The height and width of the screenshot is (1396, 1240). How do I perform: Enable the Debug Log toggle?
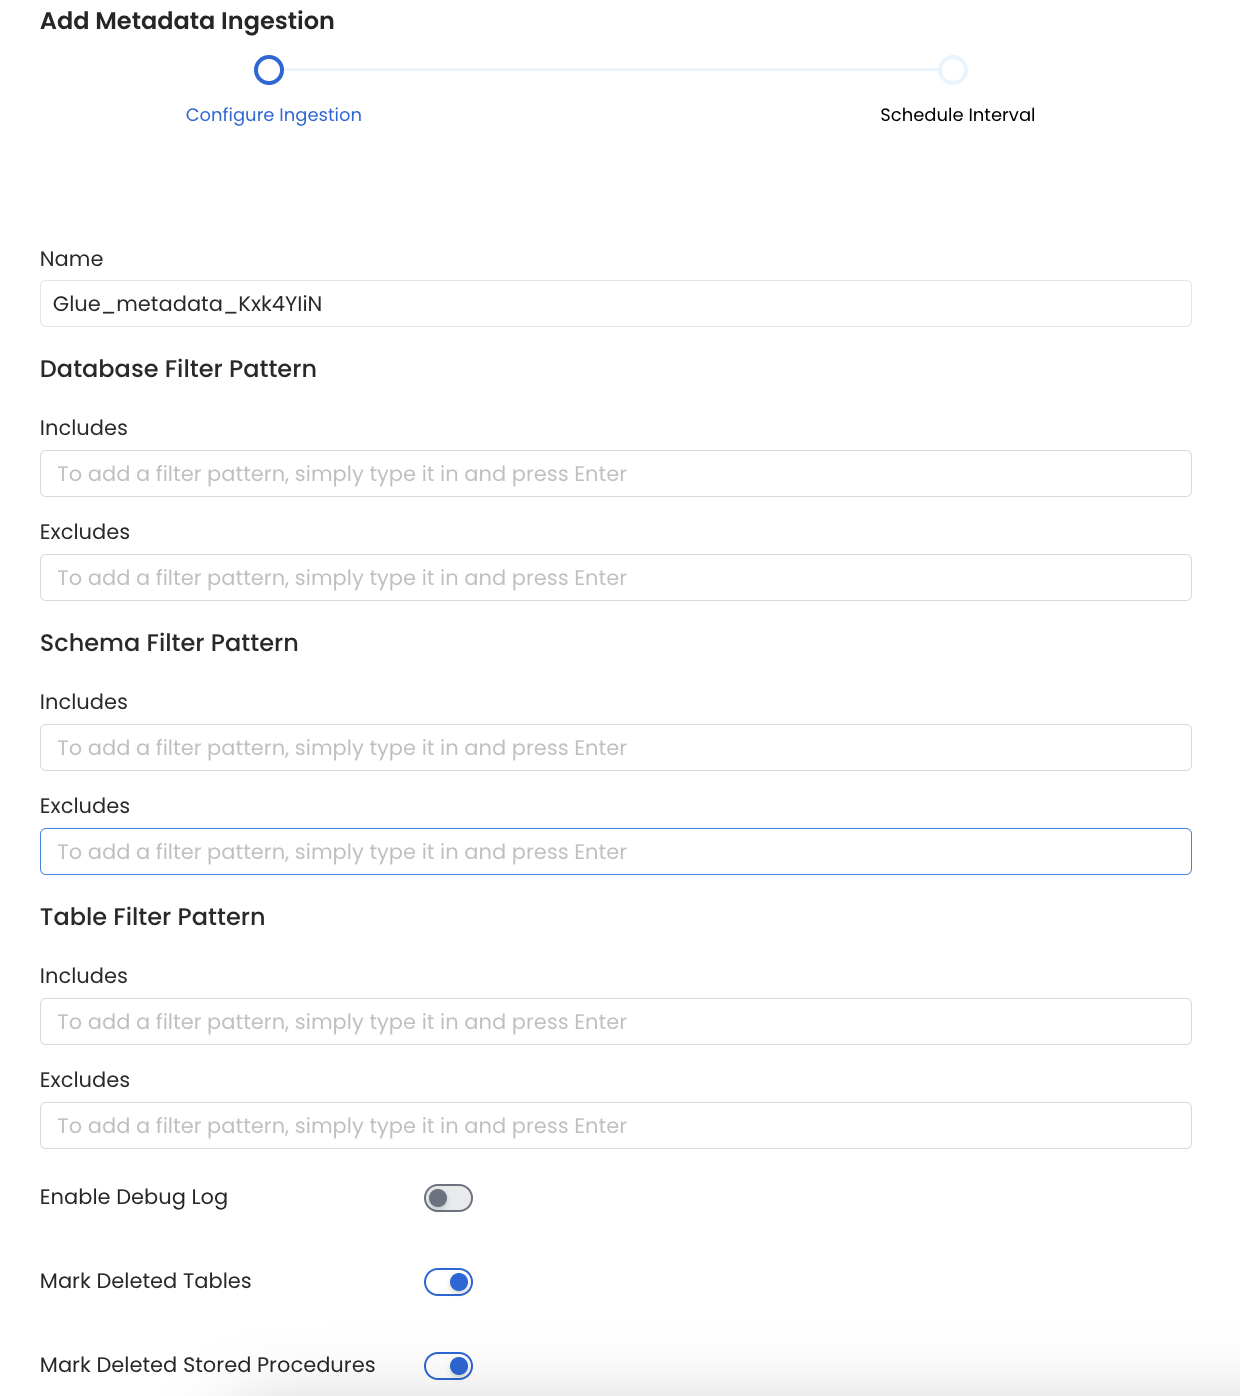448,1197
